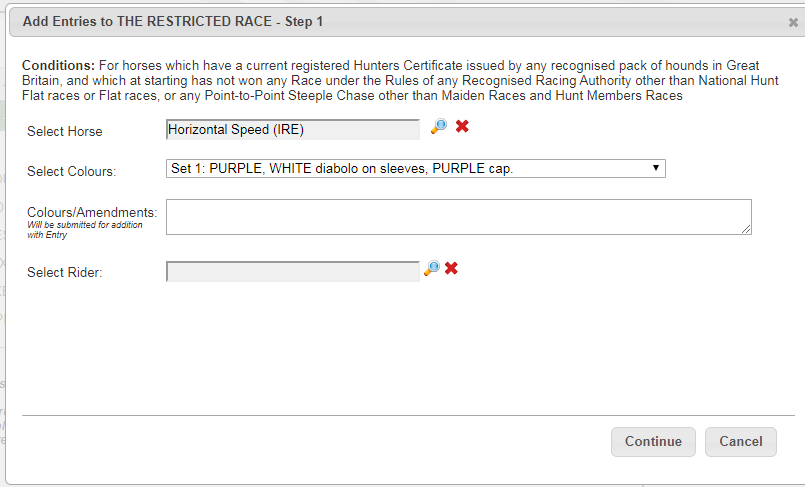Click the Select Horse label

[65, 131]
